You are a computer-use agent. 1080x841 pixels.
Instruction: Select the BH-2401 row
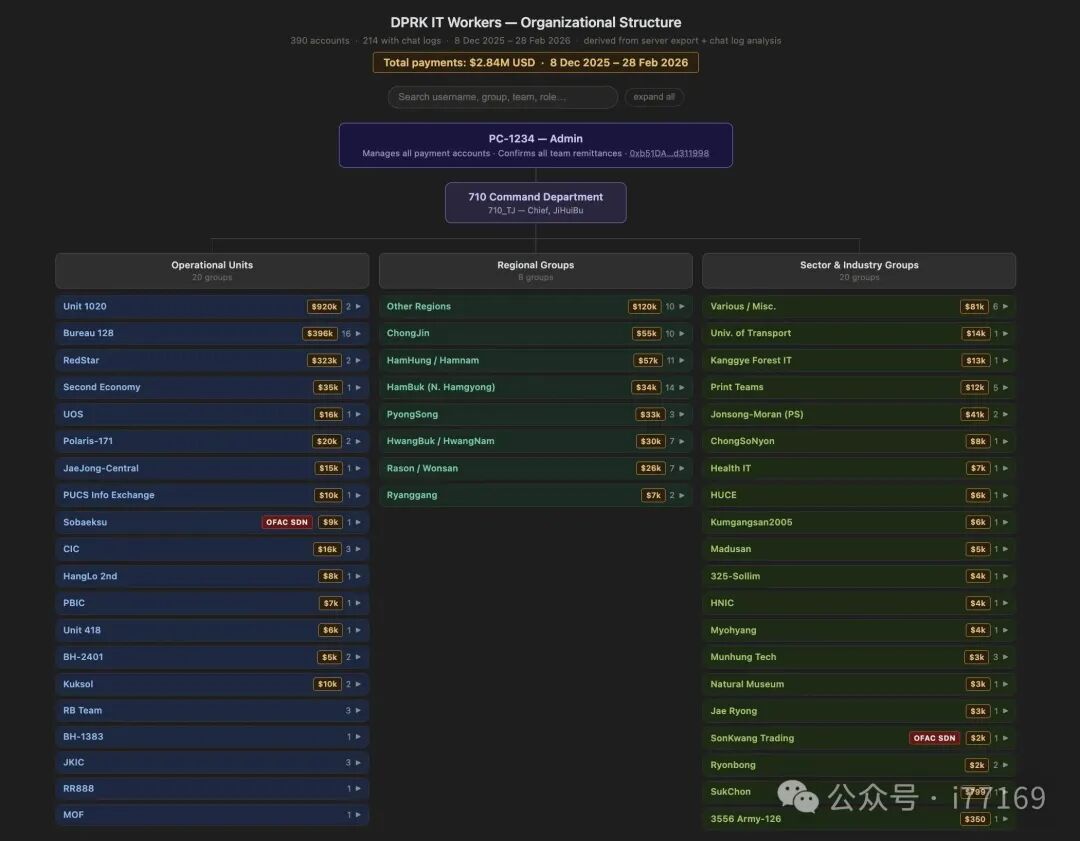pos(212,657)
